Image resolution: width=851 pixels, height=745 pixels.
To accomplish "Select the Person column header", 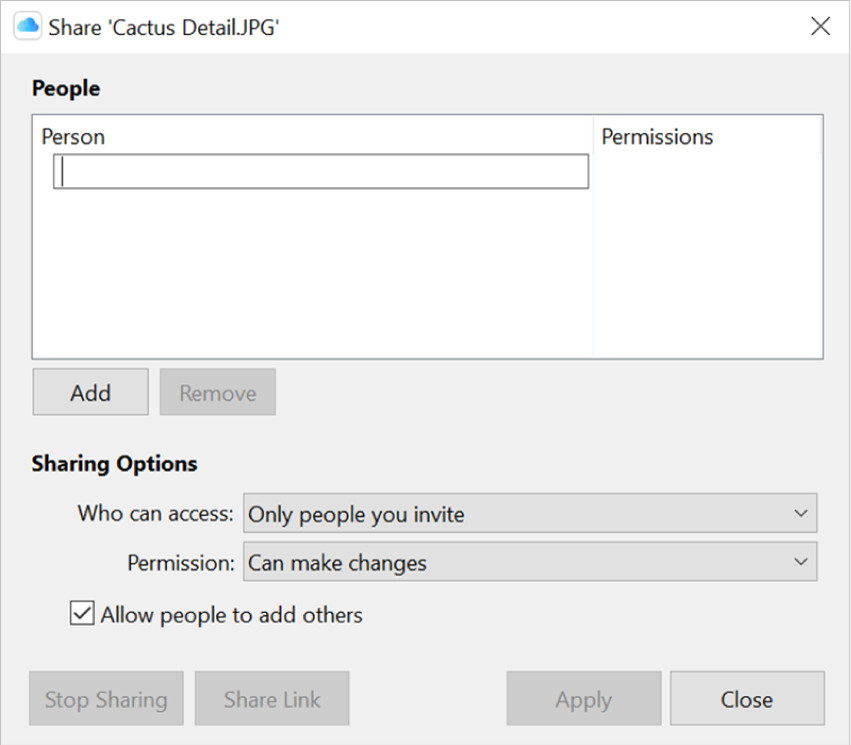I will coord(73,137).
